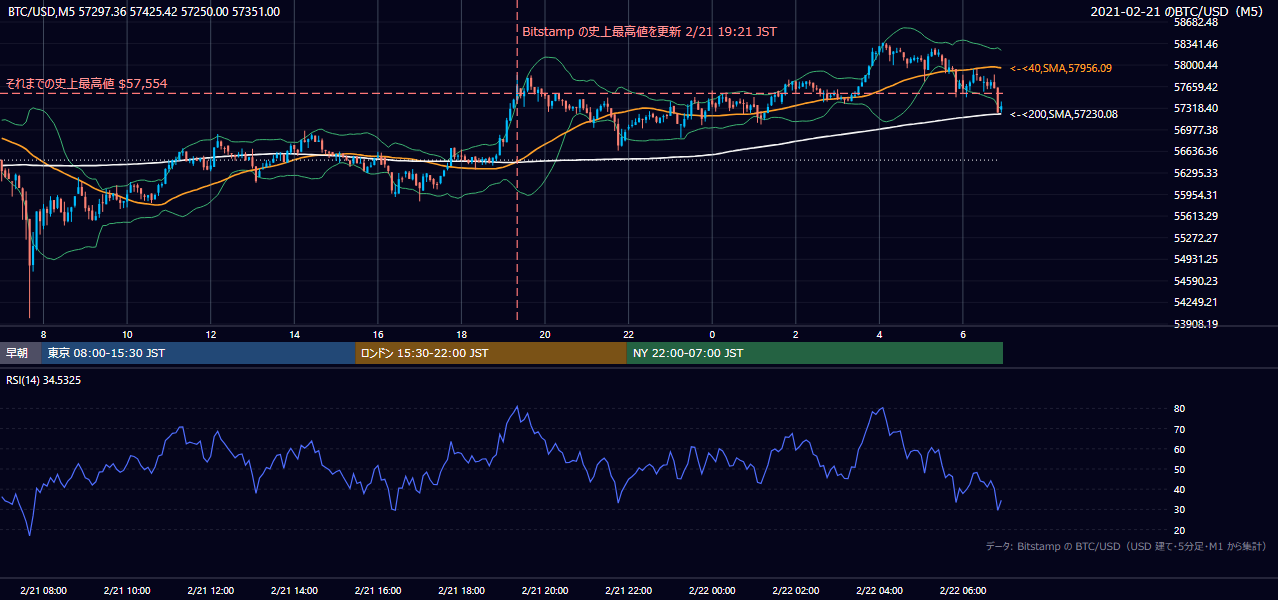Viewport: 1278px width, 600px height.
Task: Click hour label 0 under price chart
Action: (x=712, y=334)
